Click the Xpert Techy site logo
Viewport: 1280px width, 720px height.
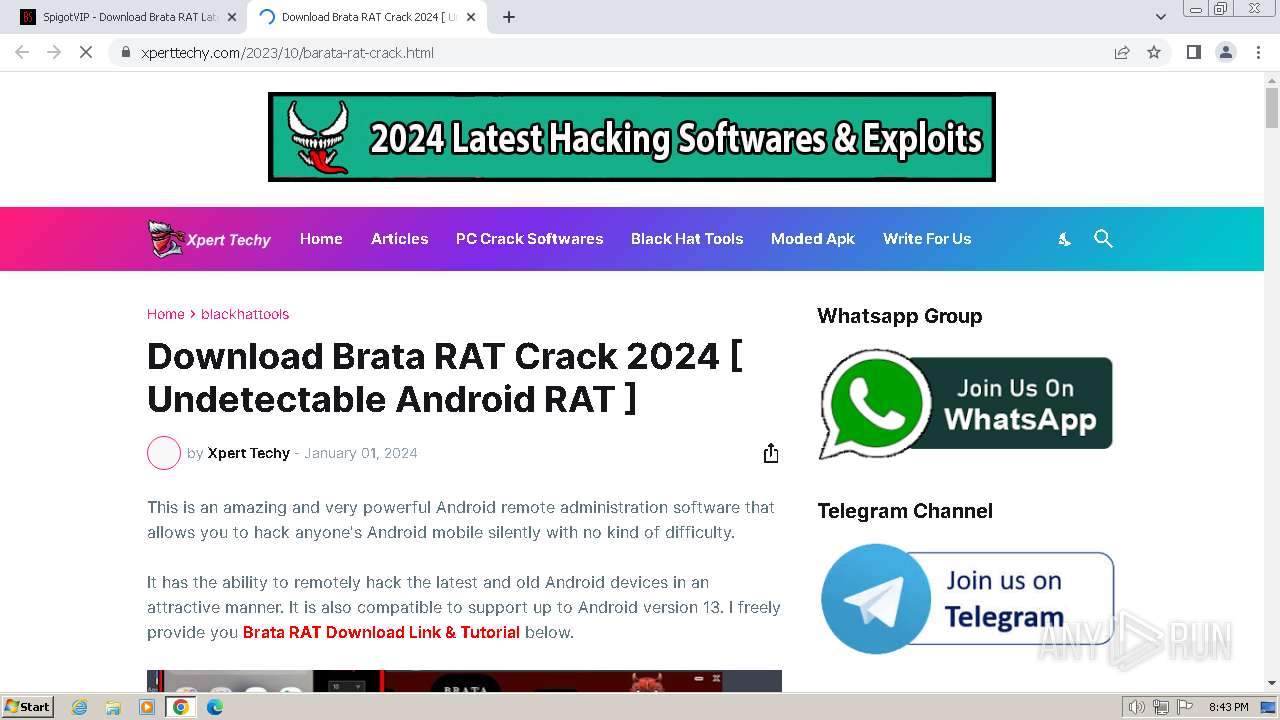209,239
